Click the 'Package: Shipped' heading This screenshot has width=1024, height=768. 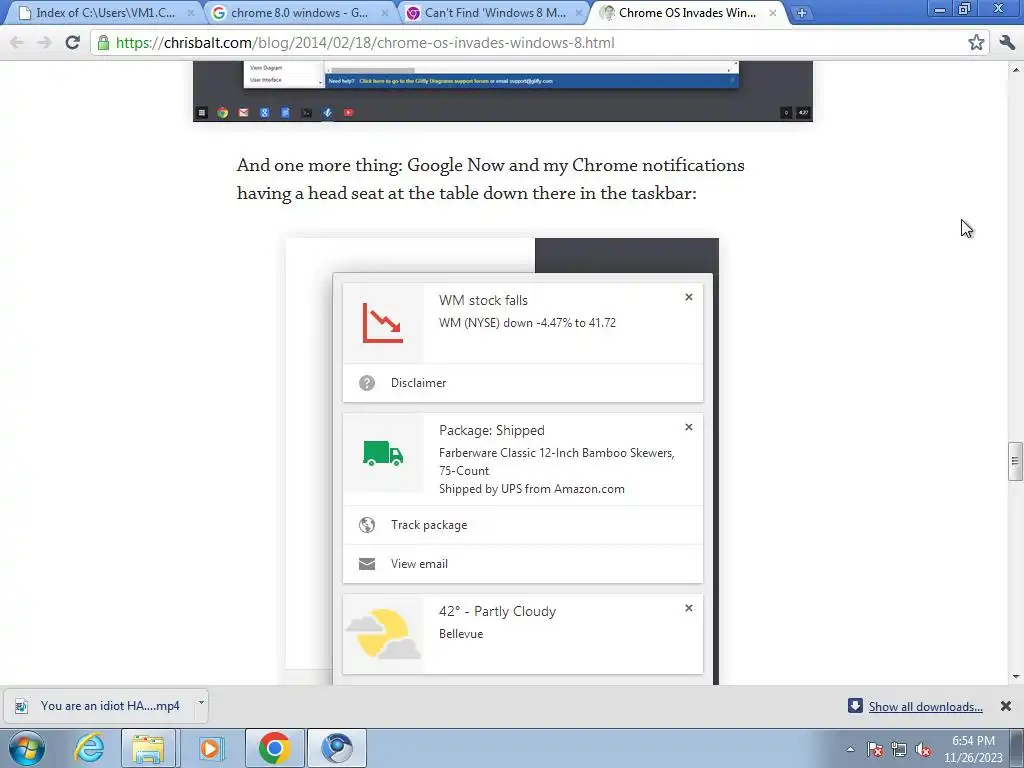click(492, 430)
